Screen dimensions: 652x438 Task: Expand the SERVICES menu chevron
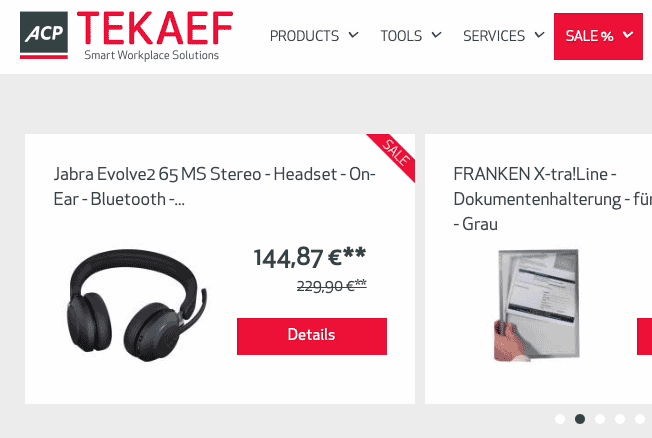coord(539,35)
